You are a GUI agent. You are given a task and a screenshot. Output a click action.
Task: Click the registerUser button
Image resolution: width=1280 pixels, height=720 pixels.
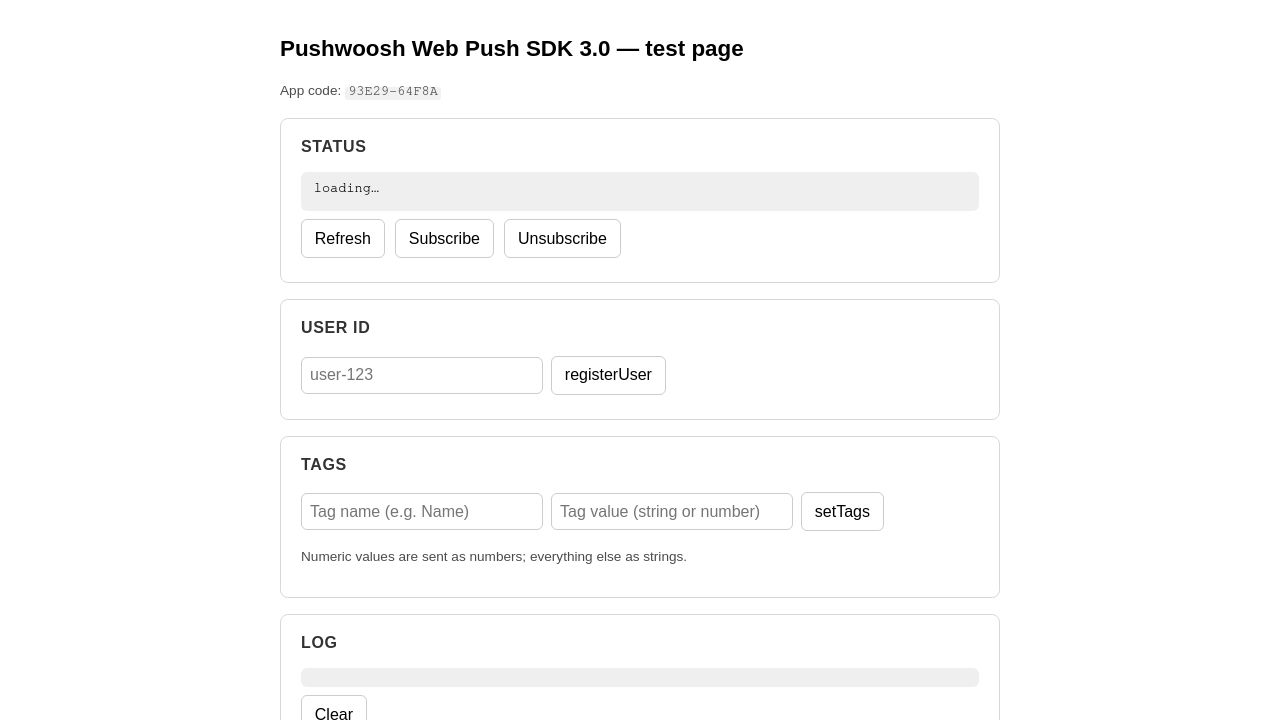tap(608, 375)
